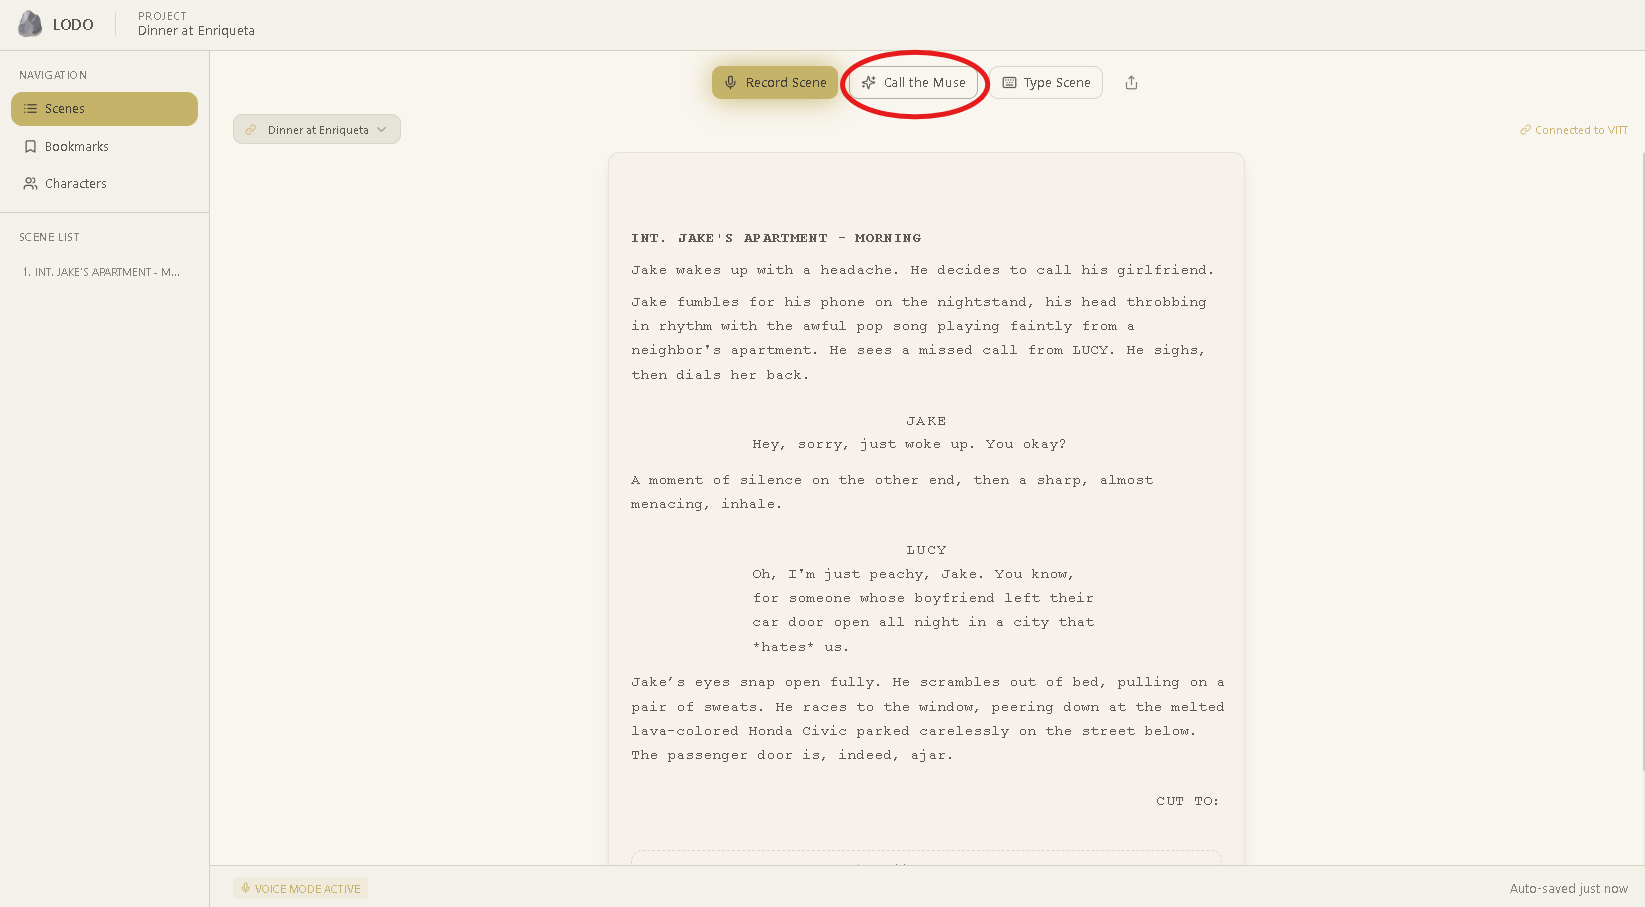1645x907 pixels.
Task: Click the Auto-saved just now status indicator
Action: click(1568, 888)
